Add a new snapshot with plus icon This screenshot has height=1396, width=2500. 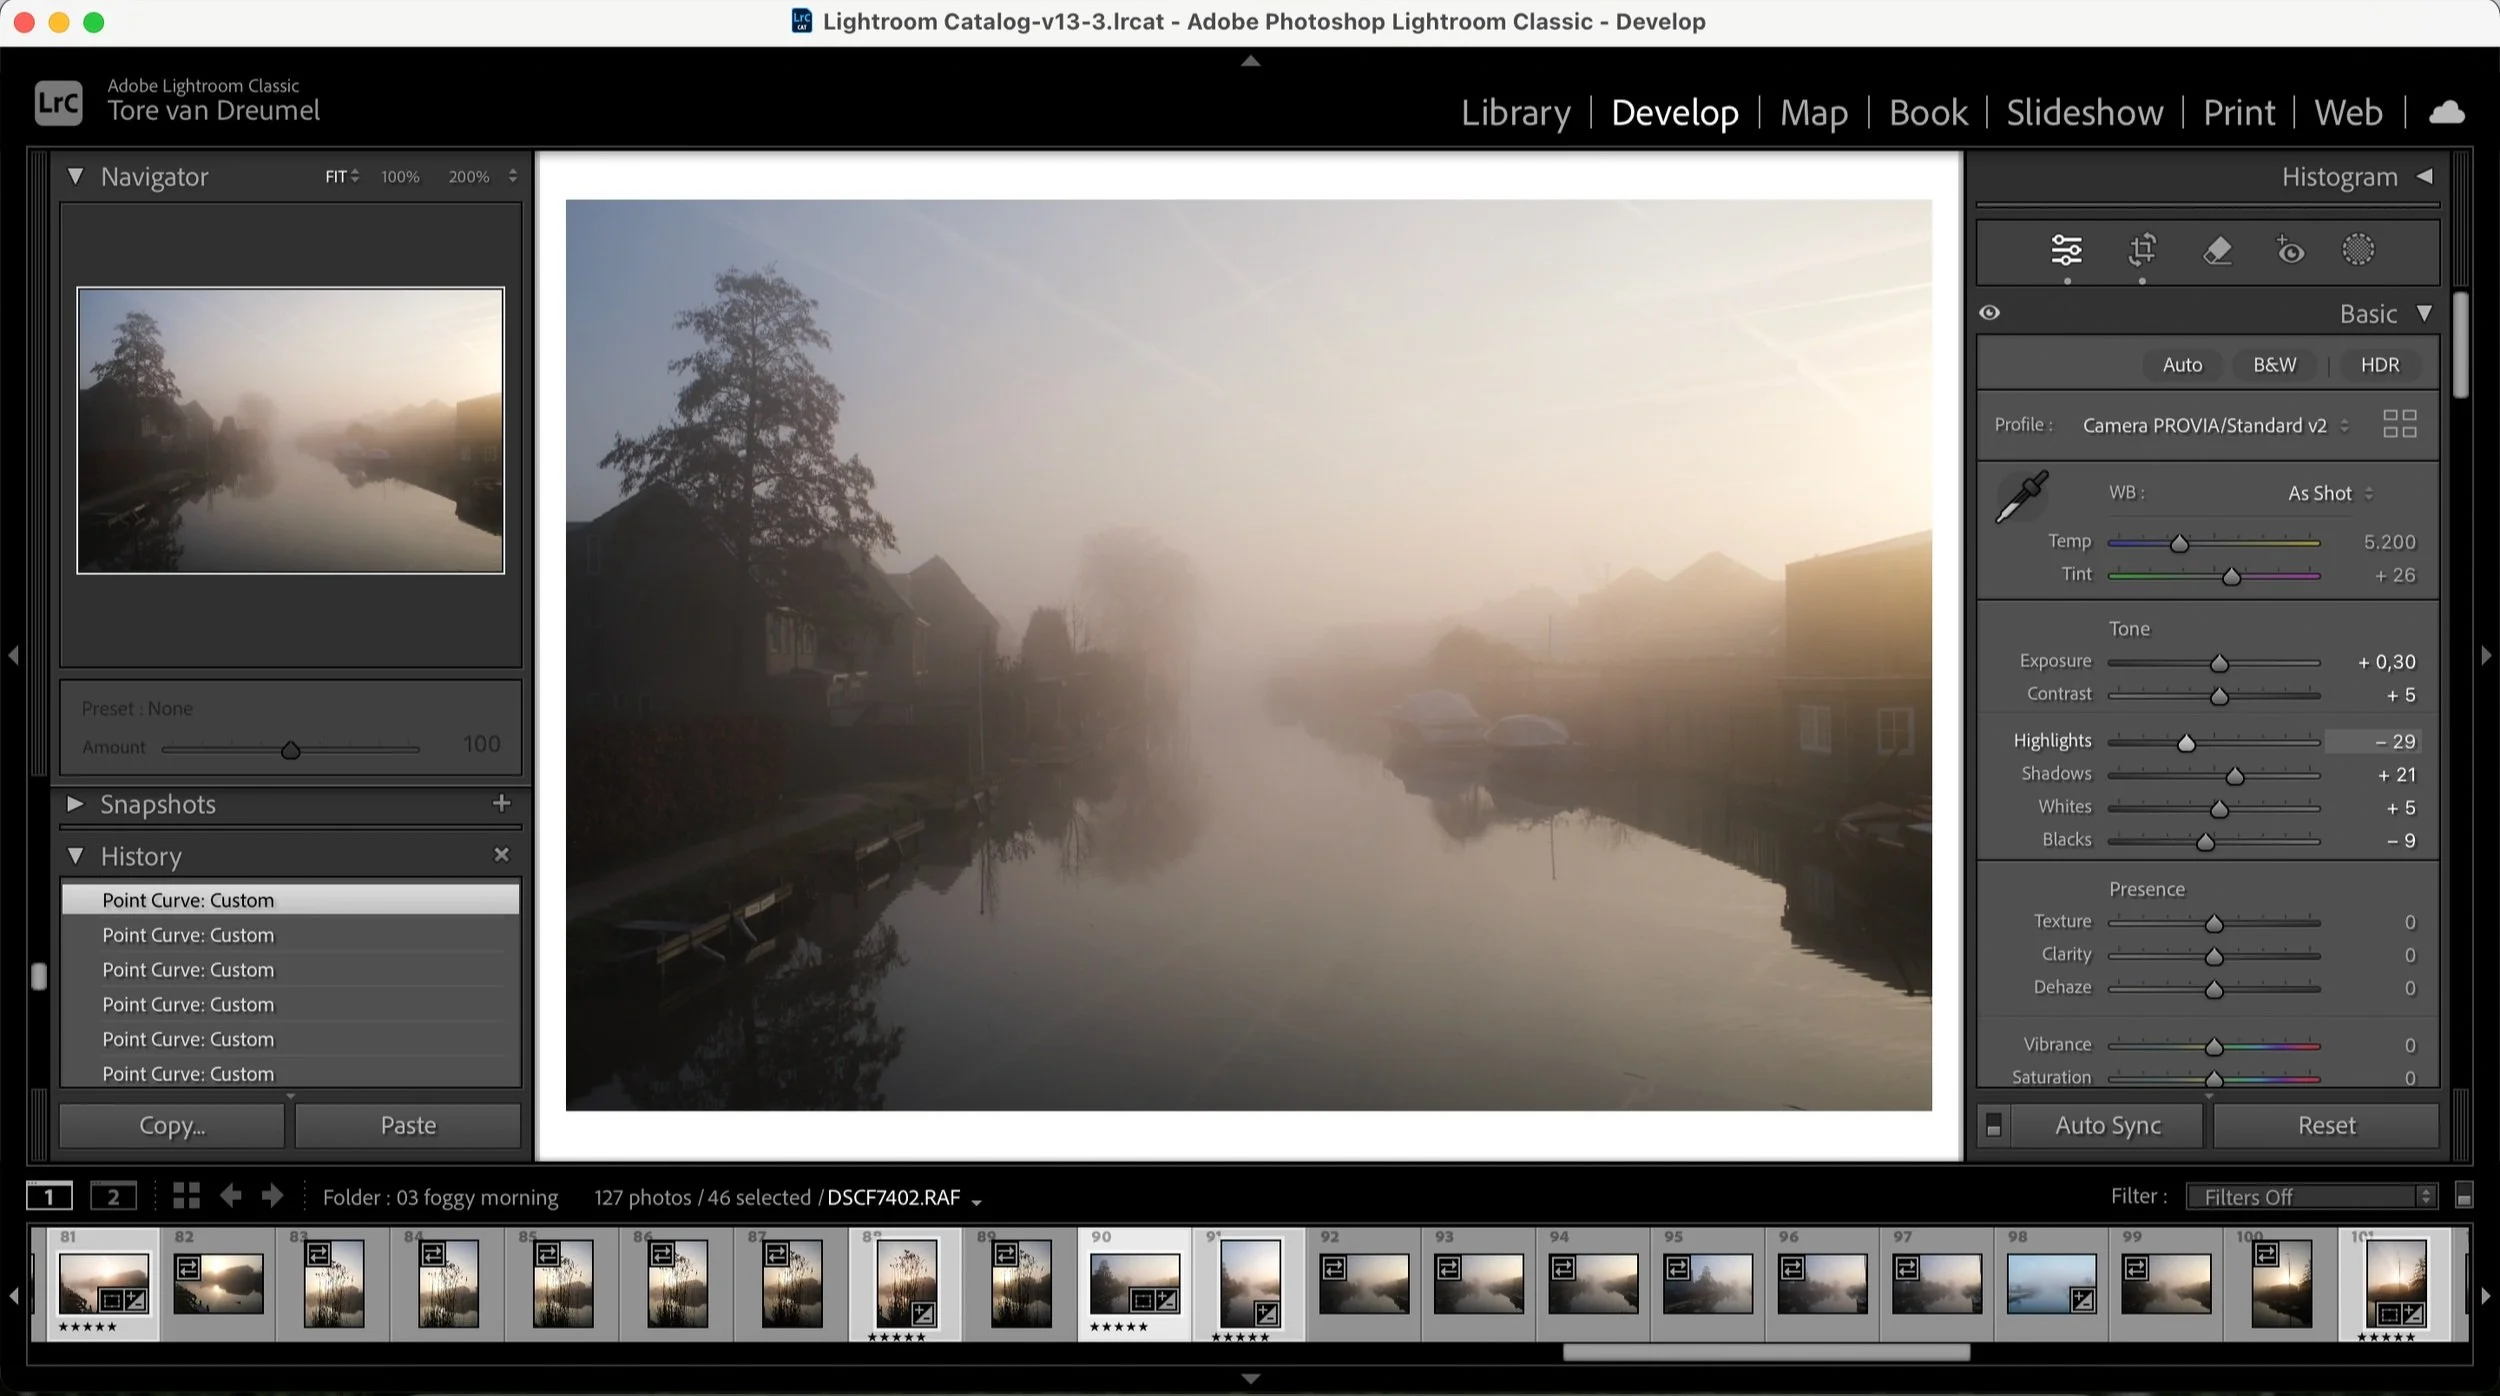[x=502, y=803]
